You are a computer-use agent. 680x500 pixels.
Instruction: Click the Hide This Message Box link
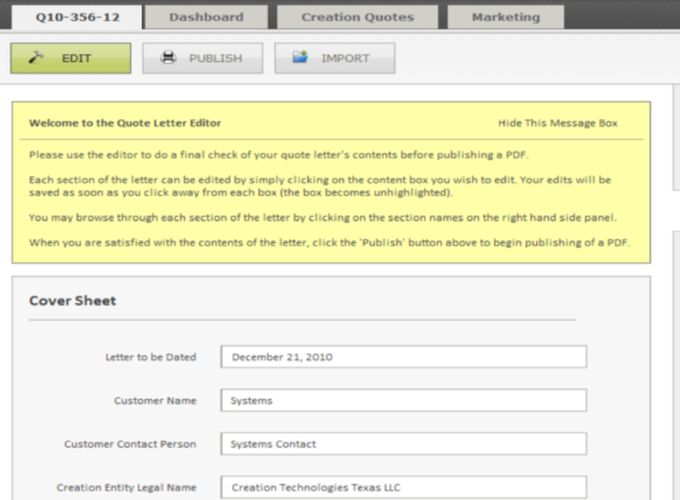(557, 123)
